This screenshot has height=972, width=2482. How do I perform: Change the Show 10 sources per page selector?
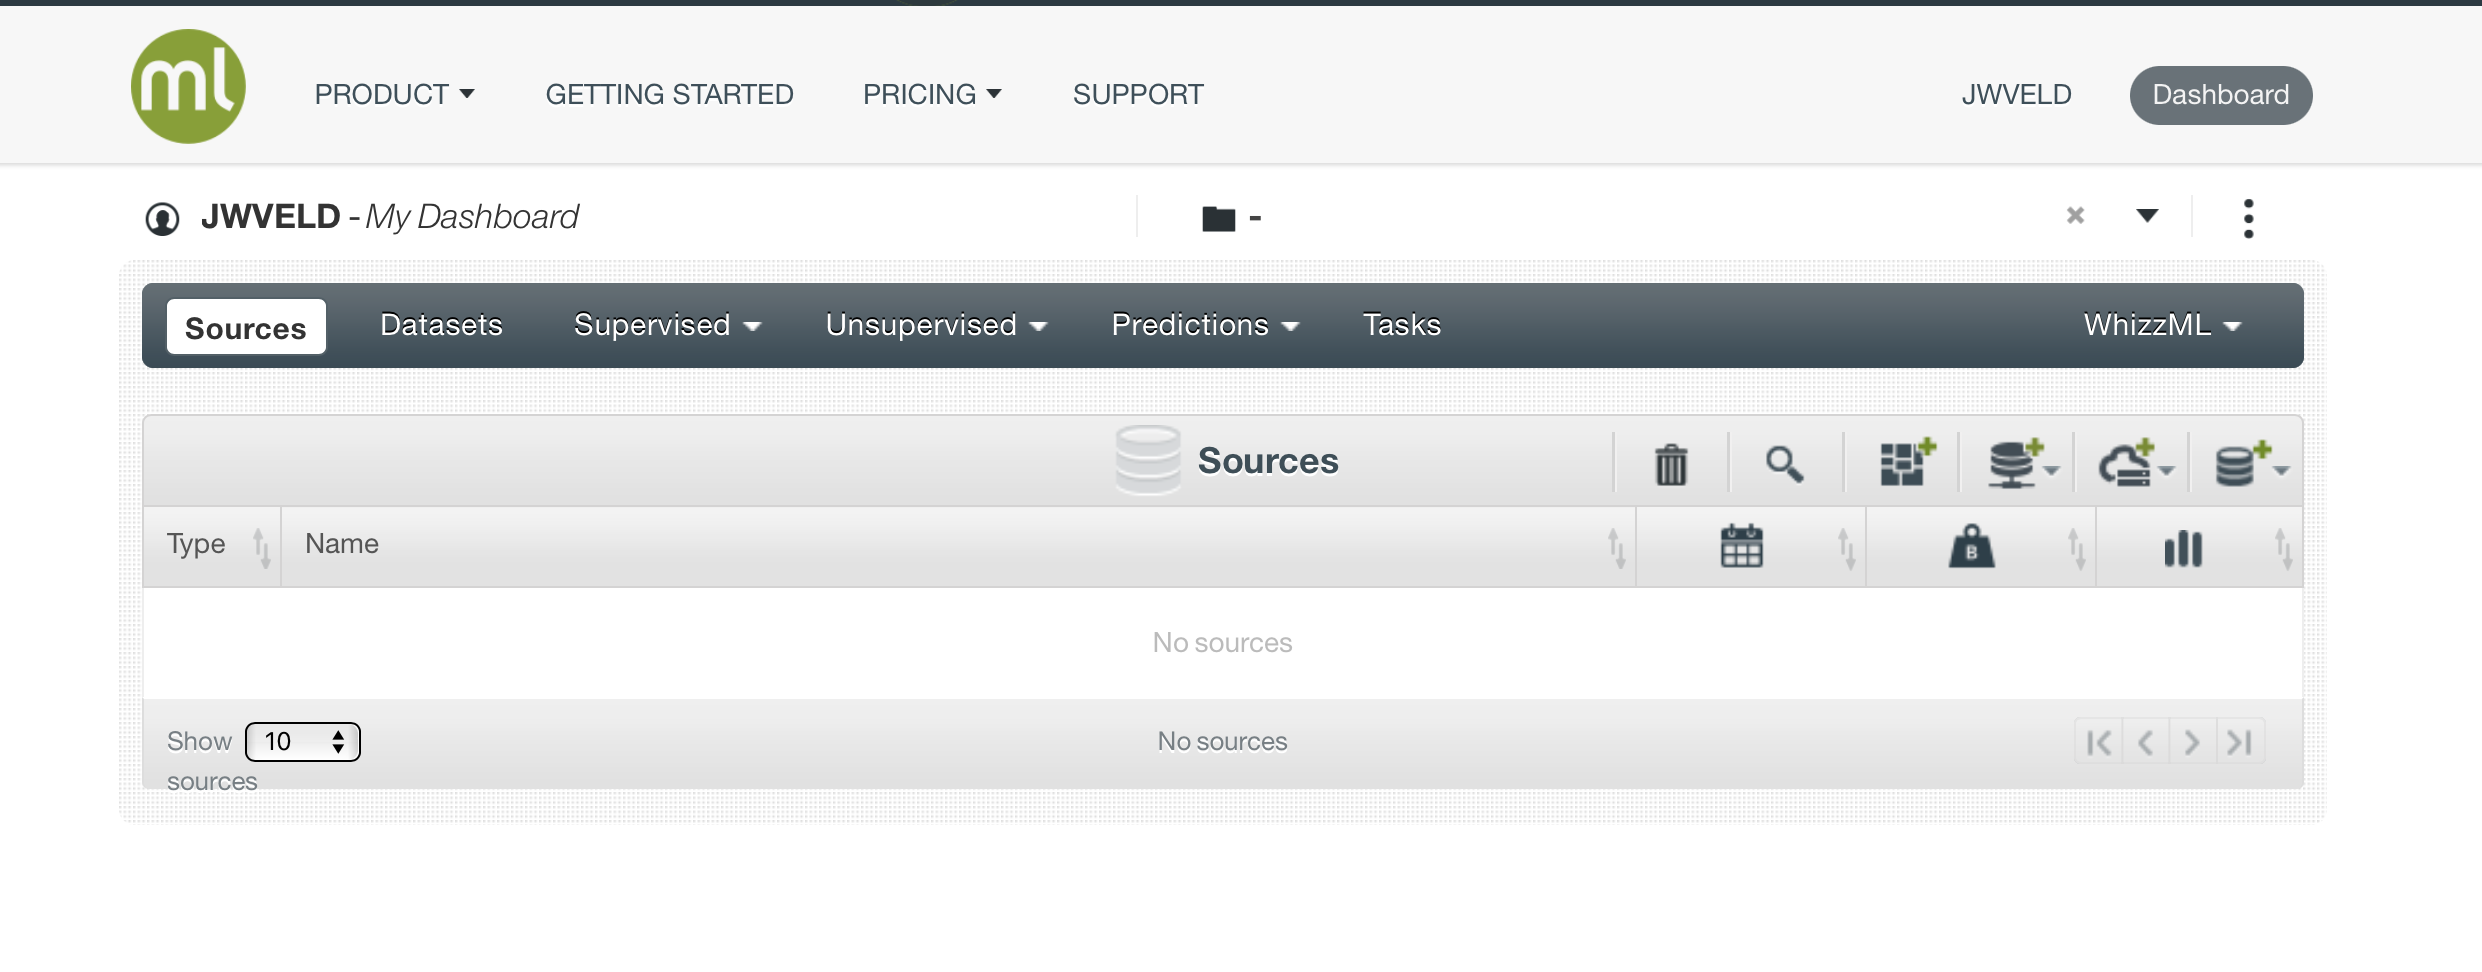coord(302,741)
